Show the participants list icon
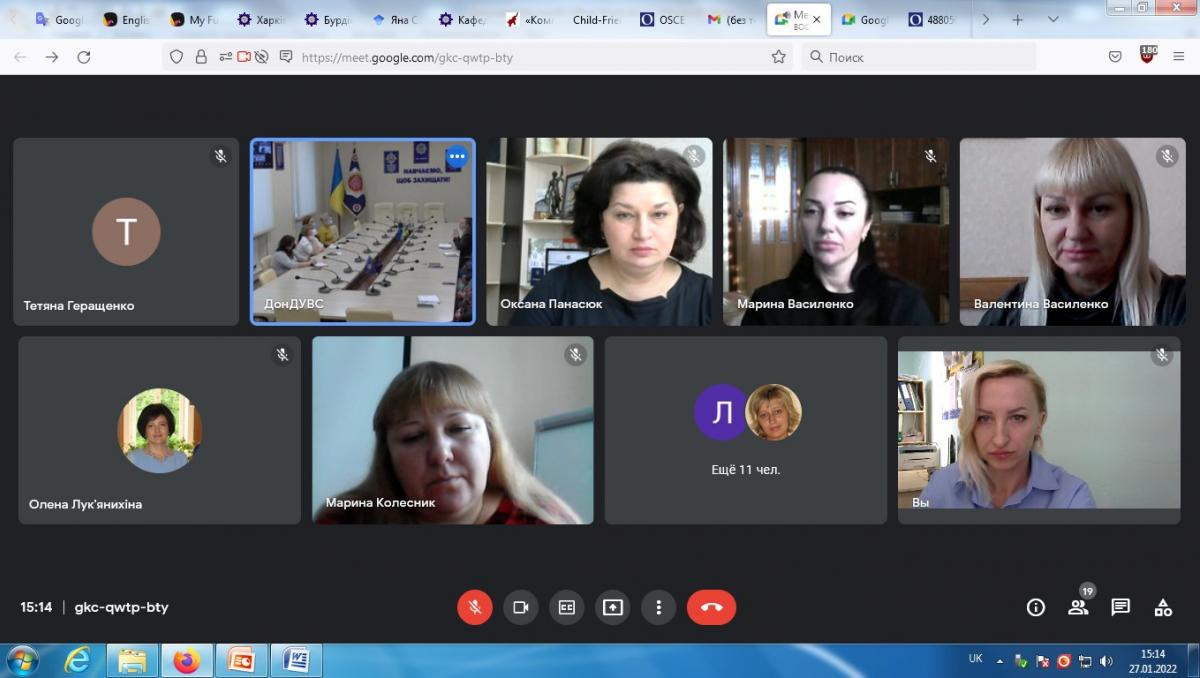Screen dimensions: 1200x678 1078,607
